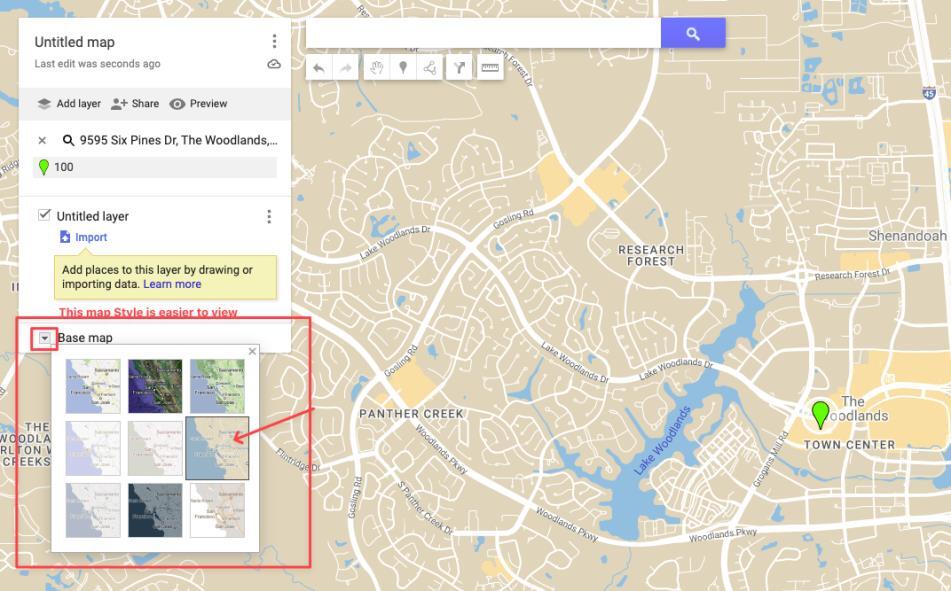Choose the default Map base style thumbnail
Image resolution: width=951 pixels, height=591 pixels.
(x=93, y=386)
